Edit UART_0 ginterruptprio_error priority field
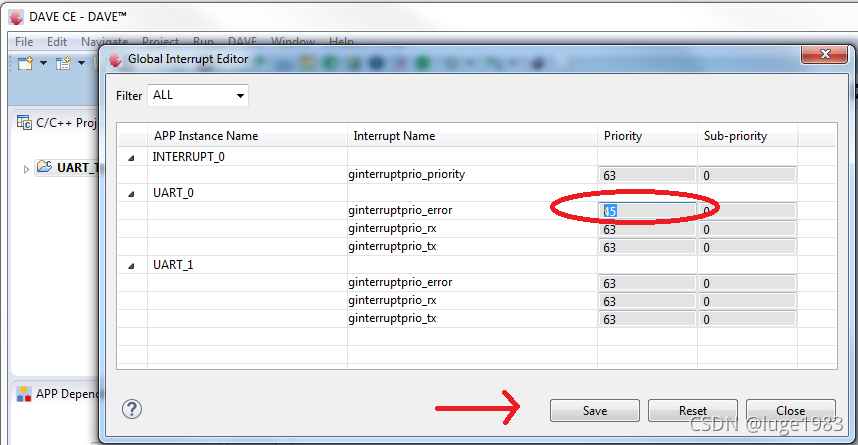The width and height of the screenshot is (858, 445). coord(647,211)
